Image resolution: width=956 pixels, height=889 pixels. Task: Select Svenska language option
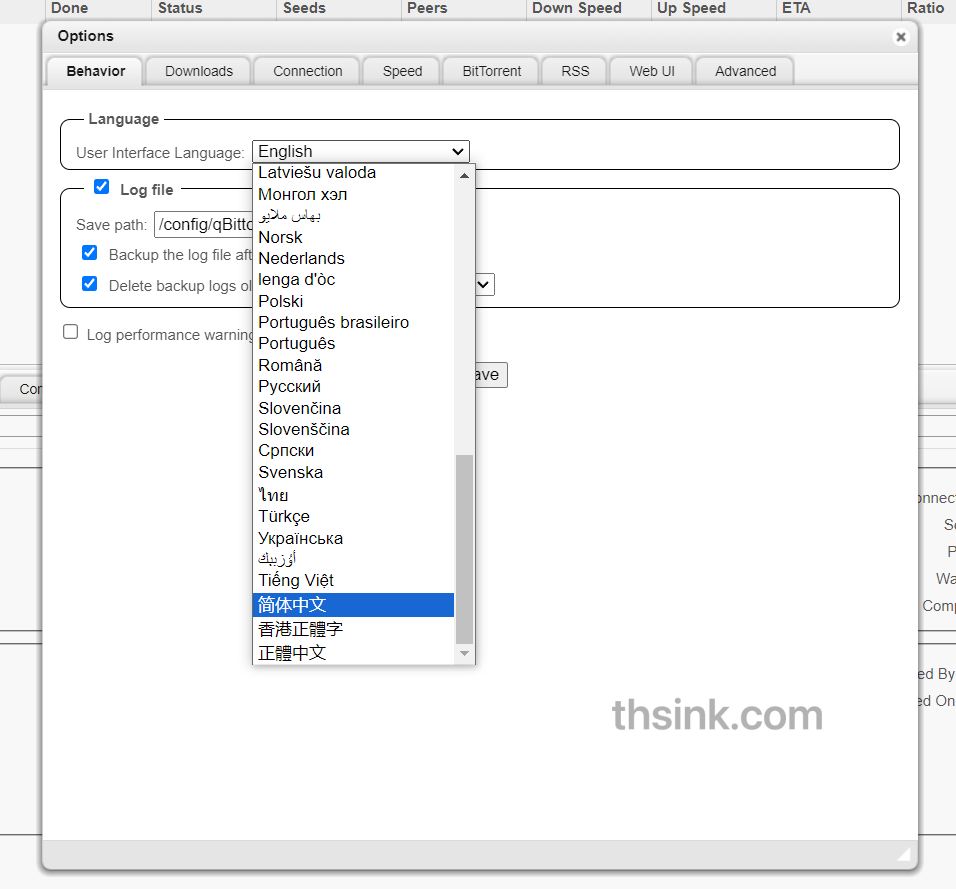353,473
